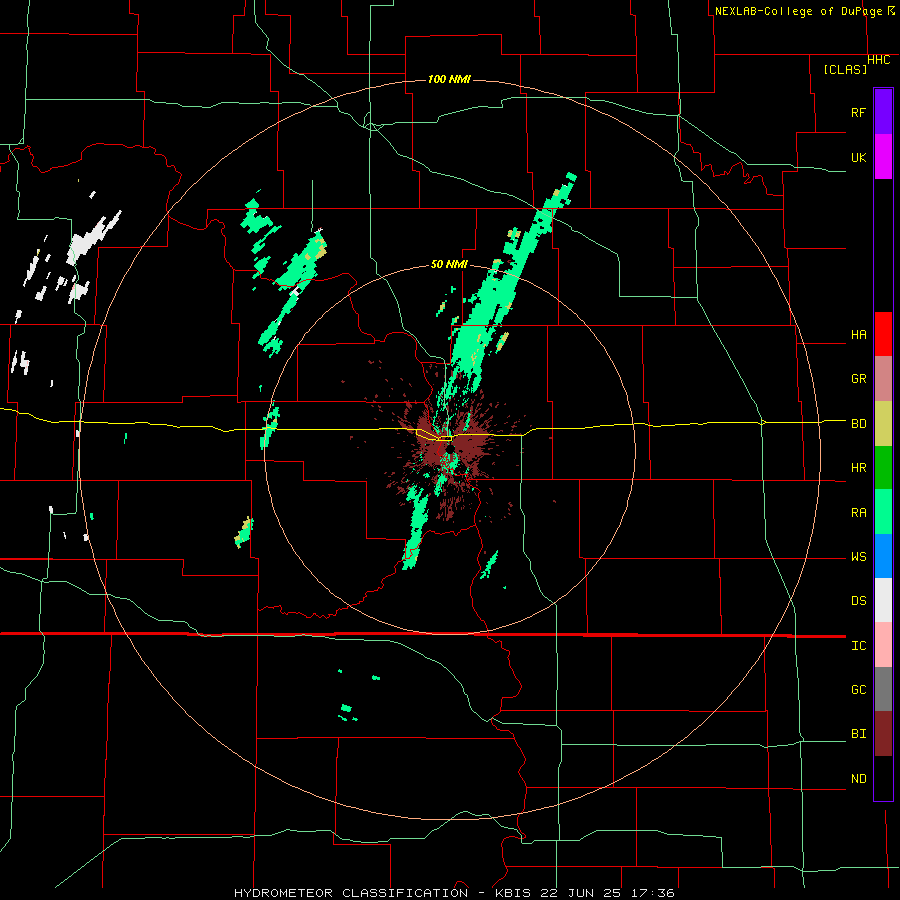900x900 pixels.
Task: Click the HYDROMETEOR CLASSIFICATION caption text
Action: click(x=351, y=893)
